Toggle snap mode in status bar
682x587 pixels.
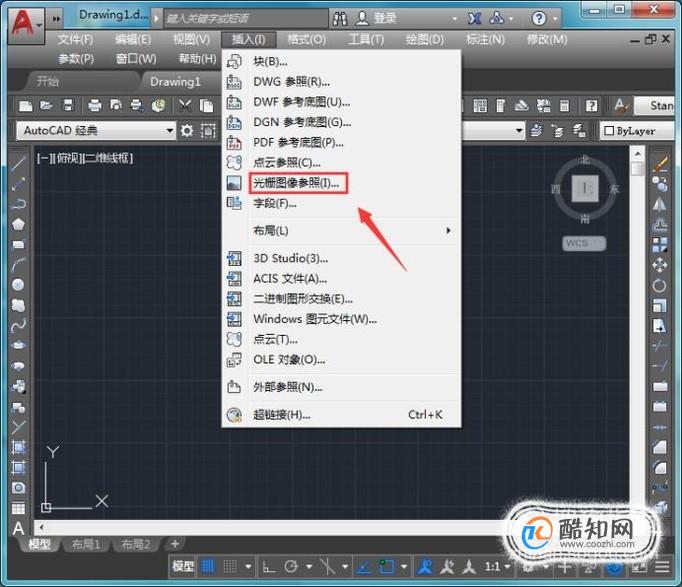[230, 567]
